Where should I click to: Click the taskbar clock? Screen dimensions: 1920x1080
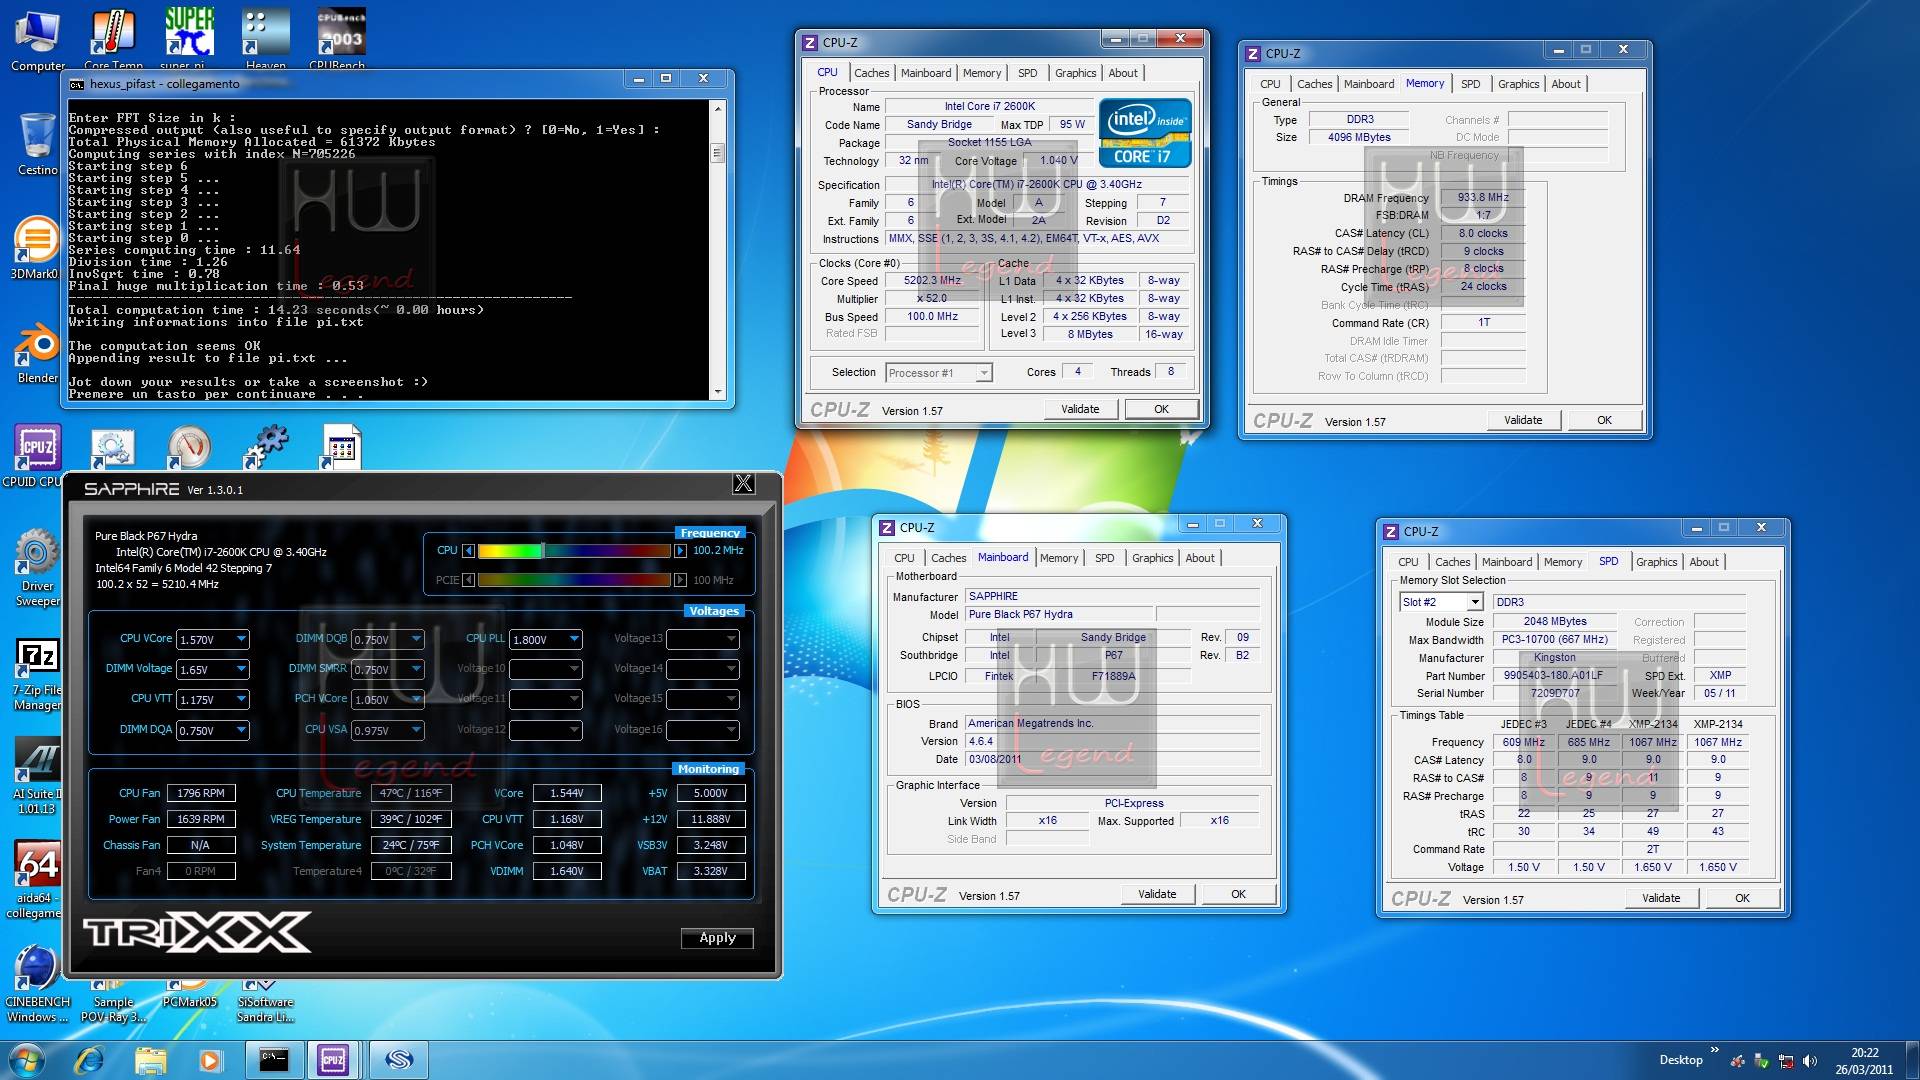[x=1864, y=1060]
